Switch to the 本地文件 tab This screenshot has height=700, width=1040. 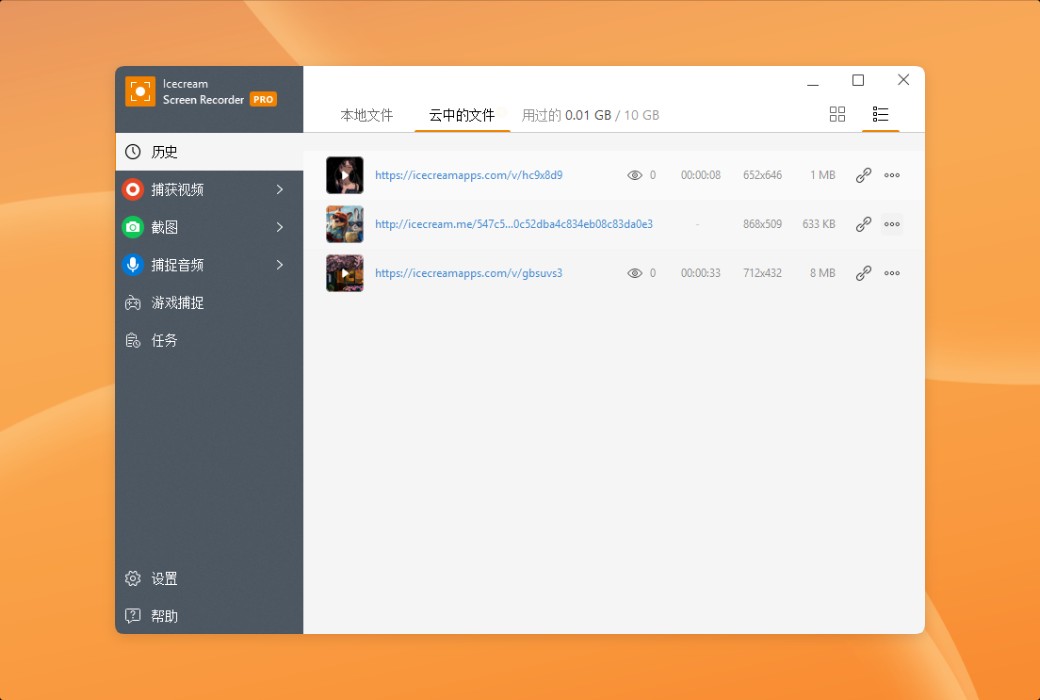pyautogui.click(x=367, y=115)
